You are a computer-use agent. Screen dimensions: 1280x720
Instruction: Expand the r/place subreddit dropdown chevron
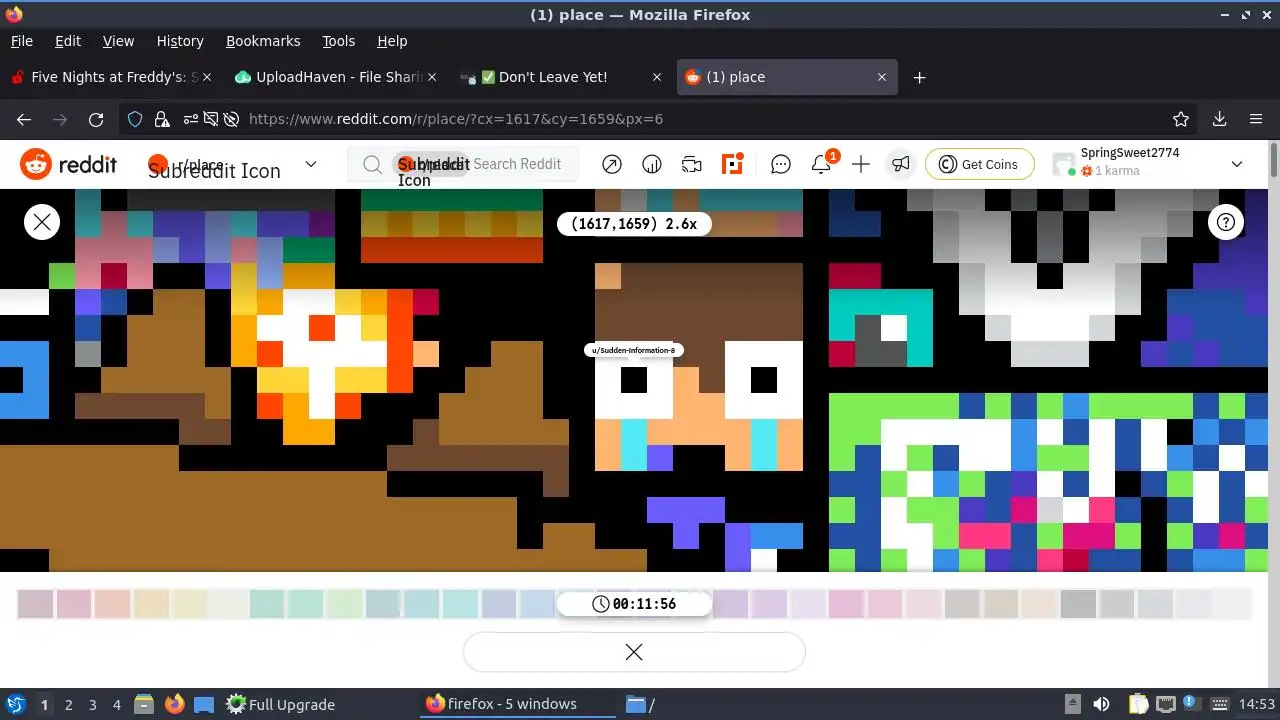pyautogui.click(x=310, y=164)
